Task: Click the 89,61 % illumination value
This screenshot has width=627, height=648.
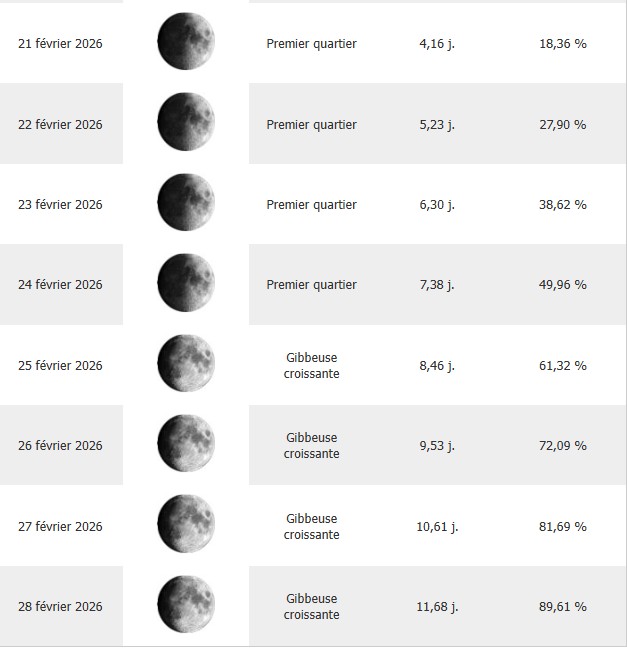Action: pos(562,607)
